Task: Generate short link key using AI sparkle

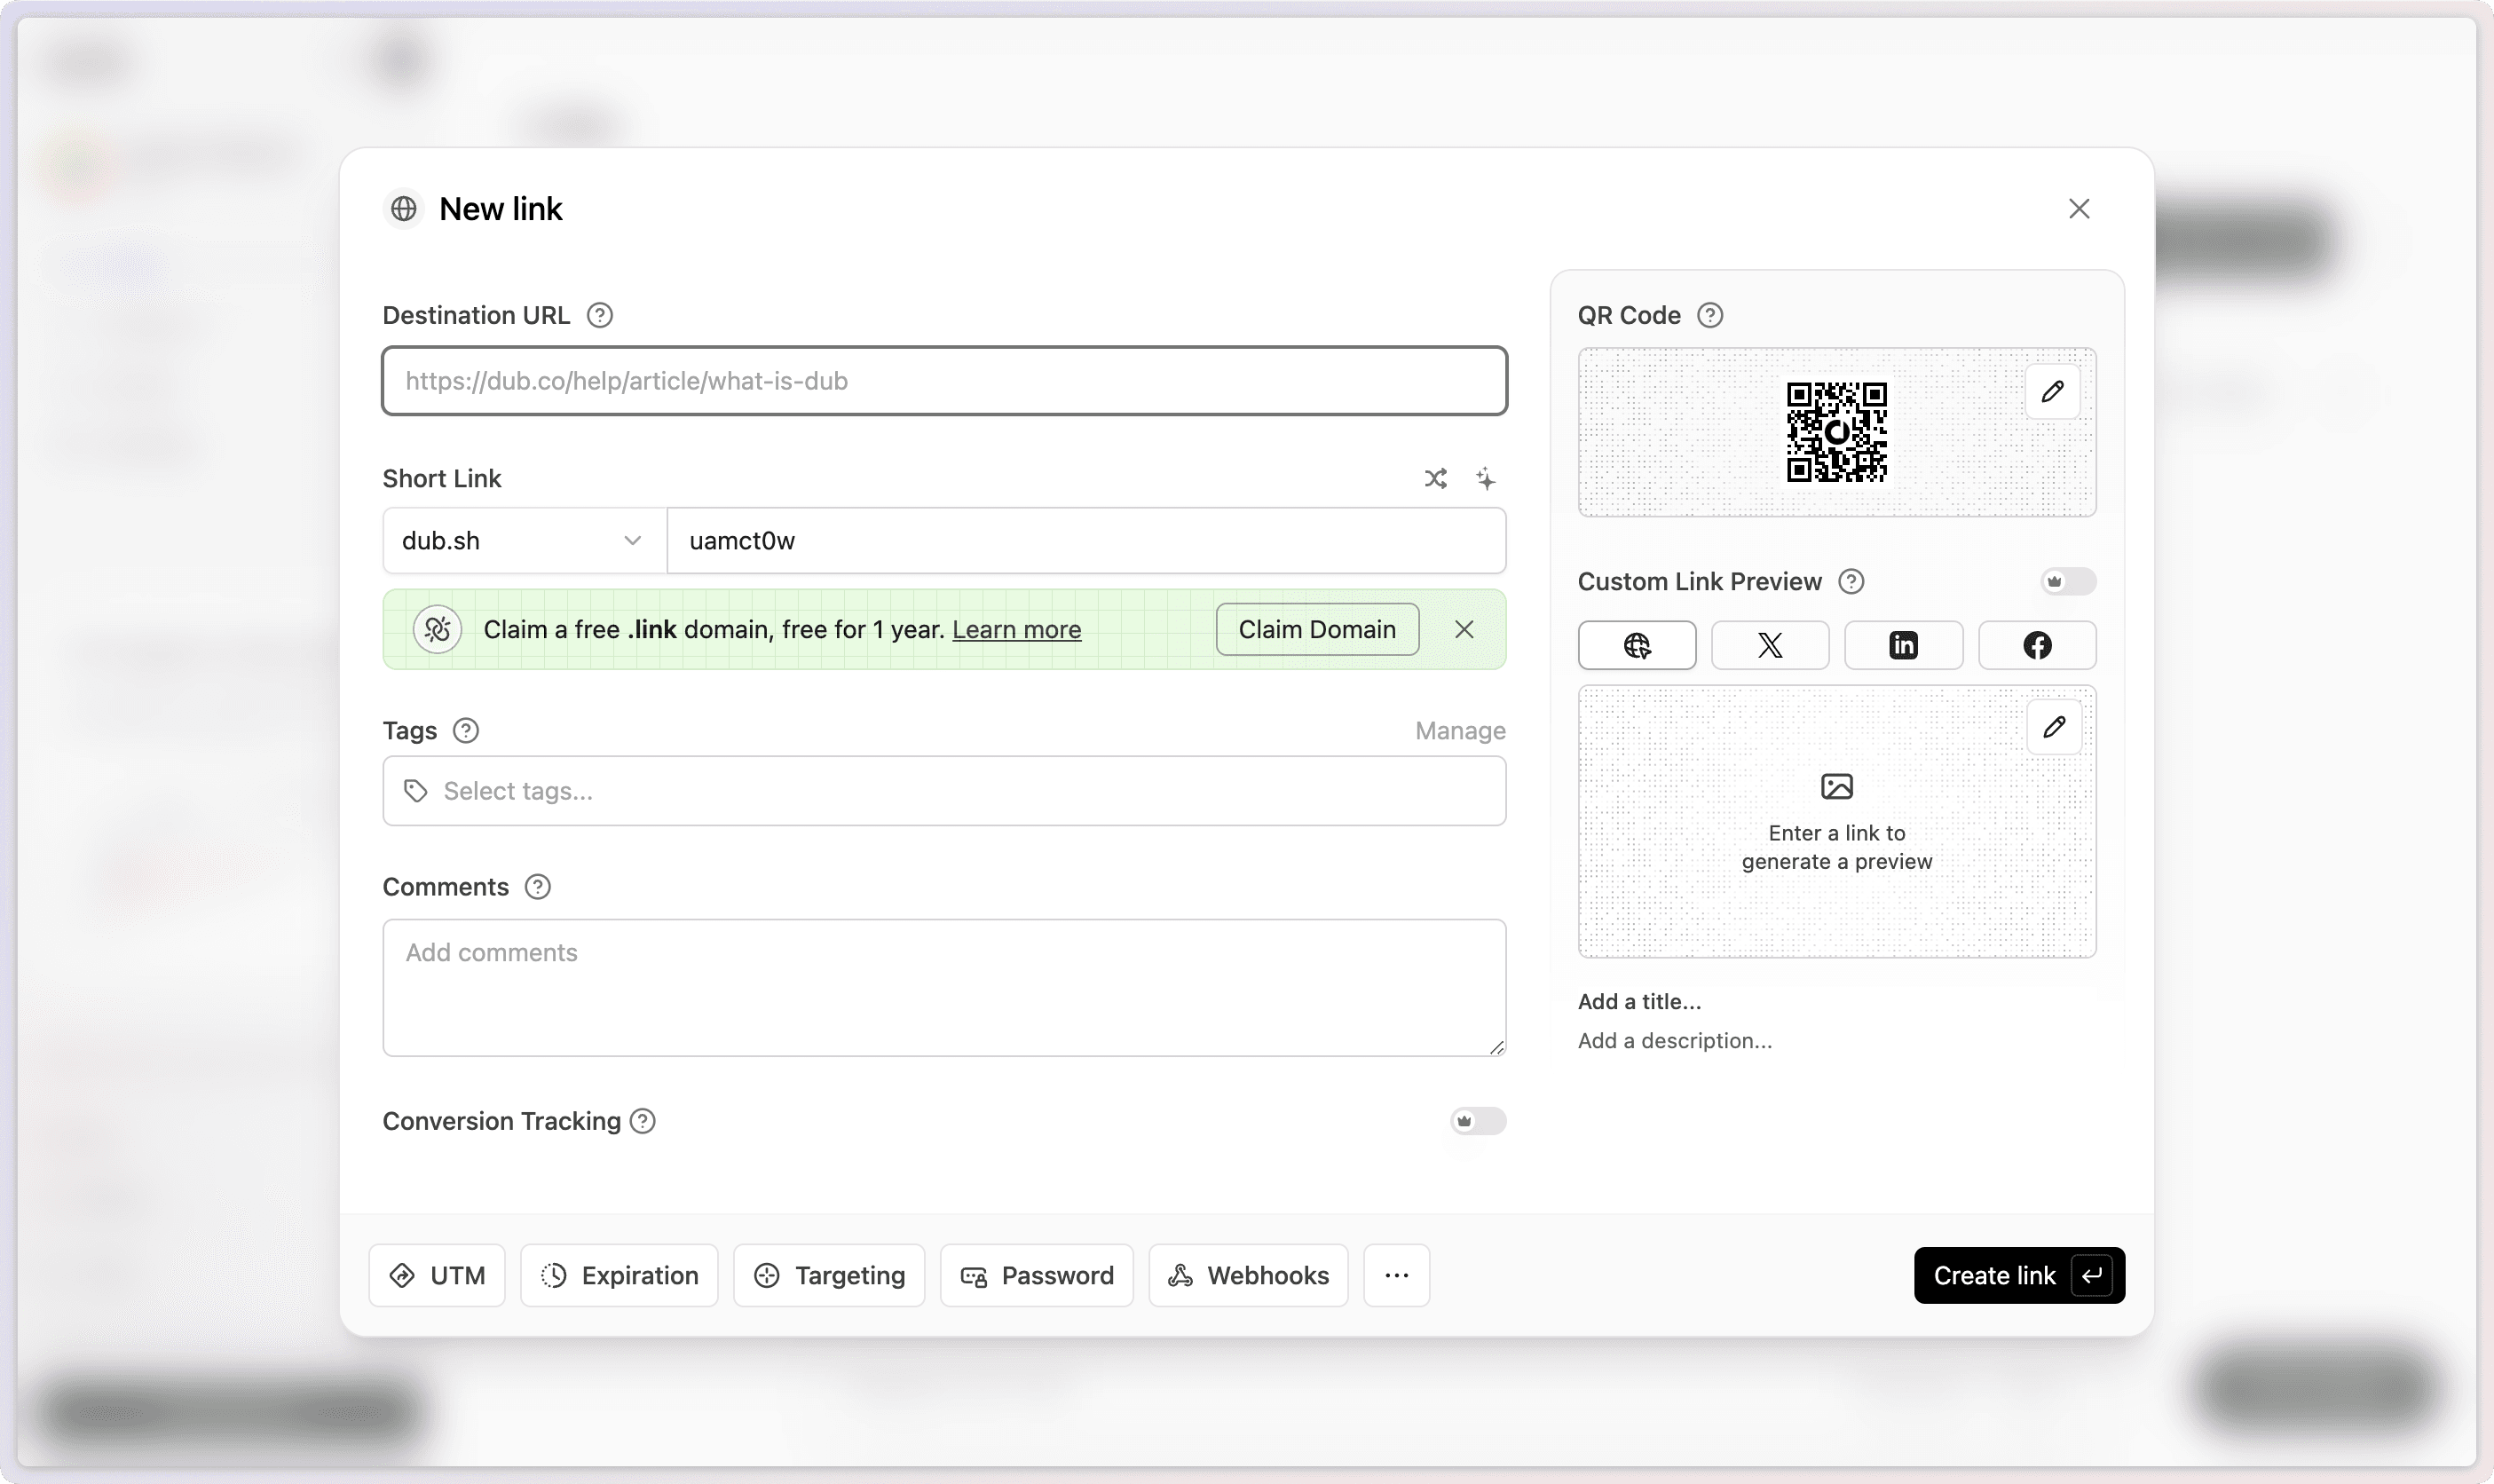Action: pos(1486,479)
